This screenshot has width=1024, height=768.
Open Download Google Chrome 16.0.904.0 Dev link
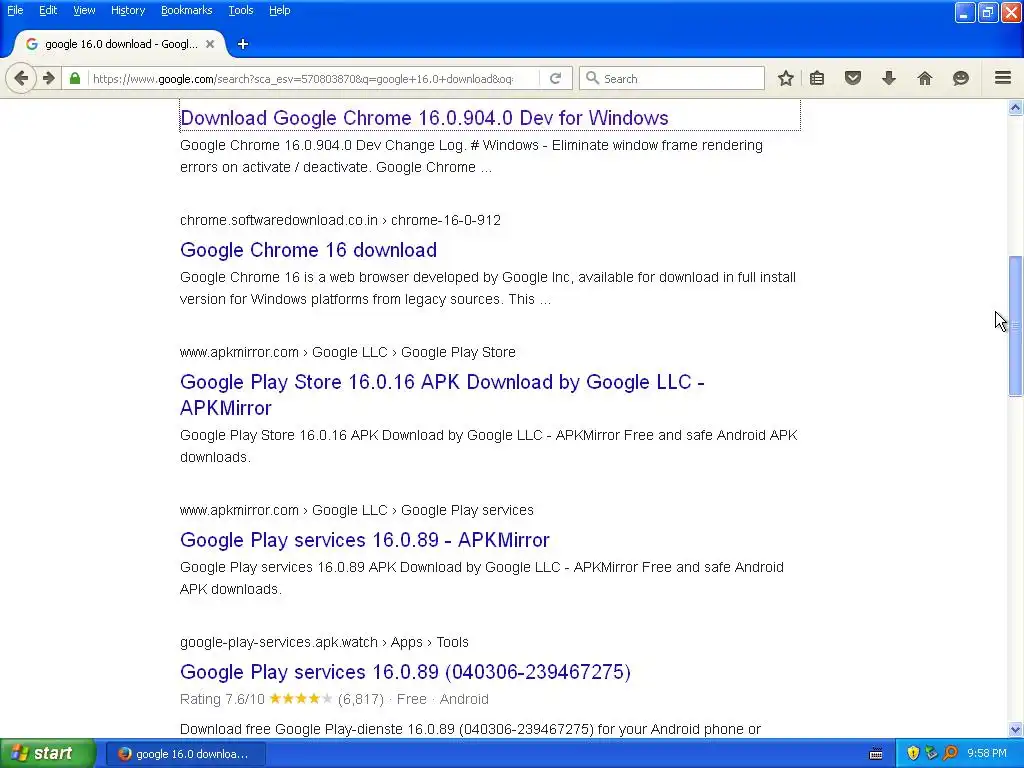coord(424,118)
